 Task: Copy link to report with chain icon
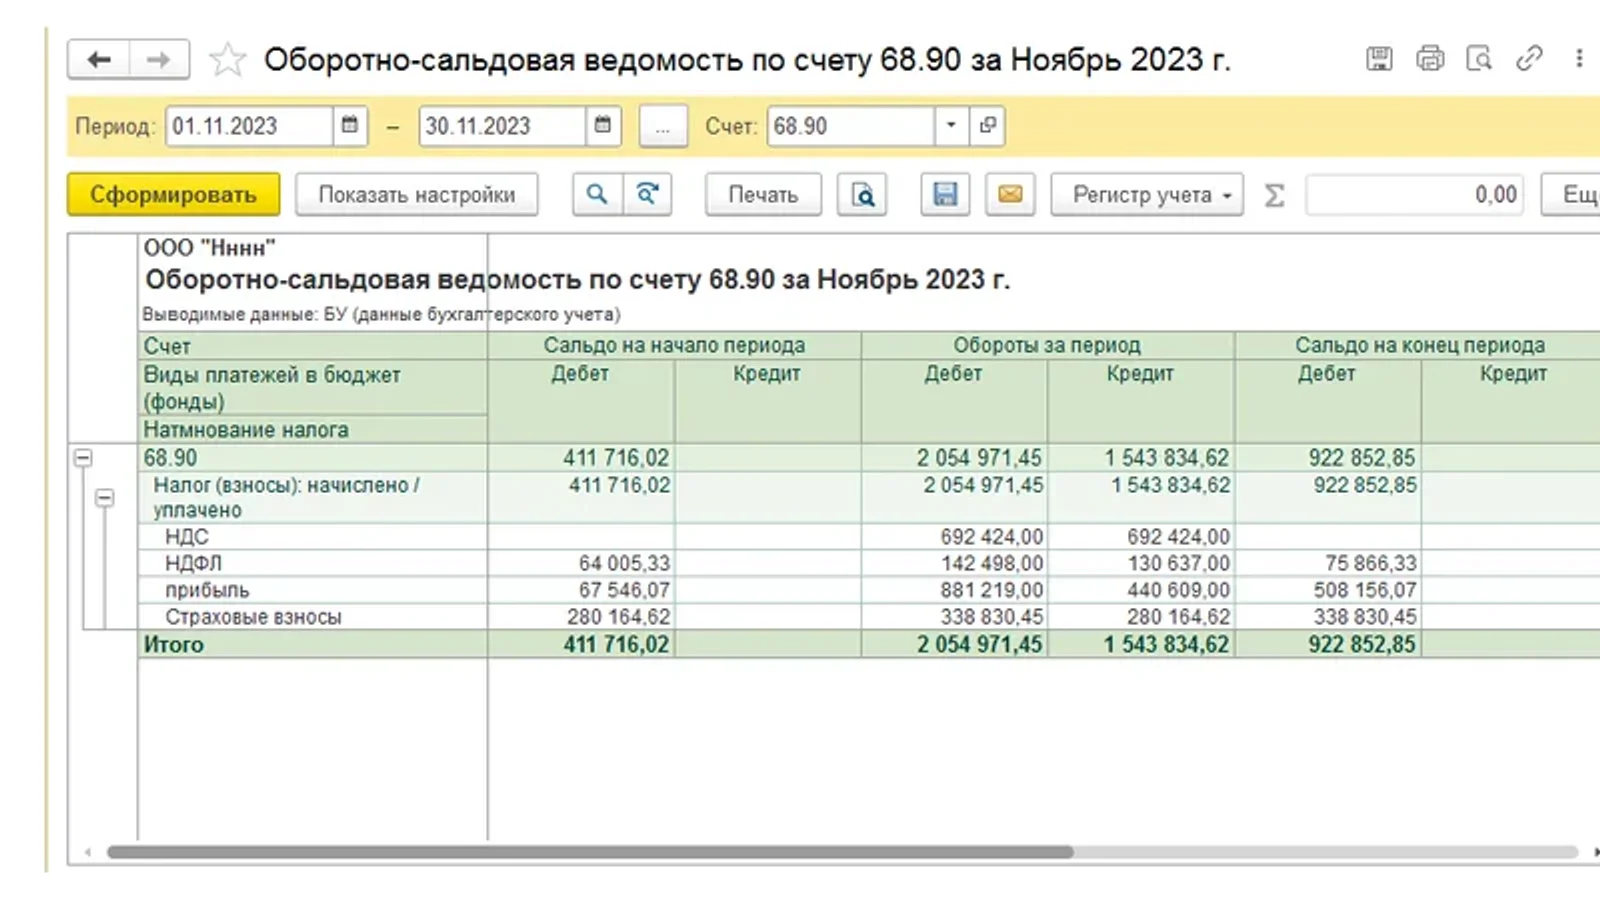click(x=1529, y=59)
